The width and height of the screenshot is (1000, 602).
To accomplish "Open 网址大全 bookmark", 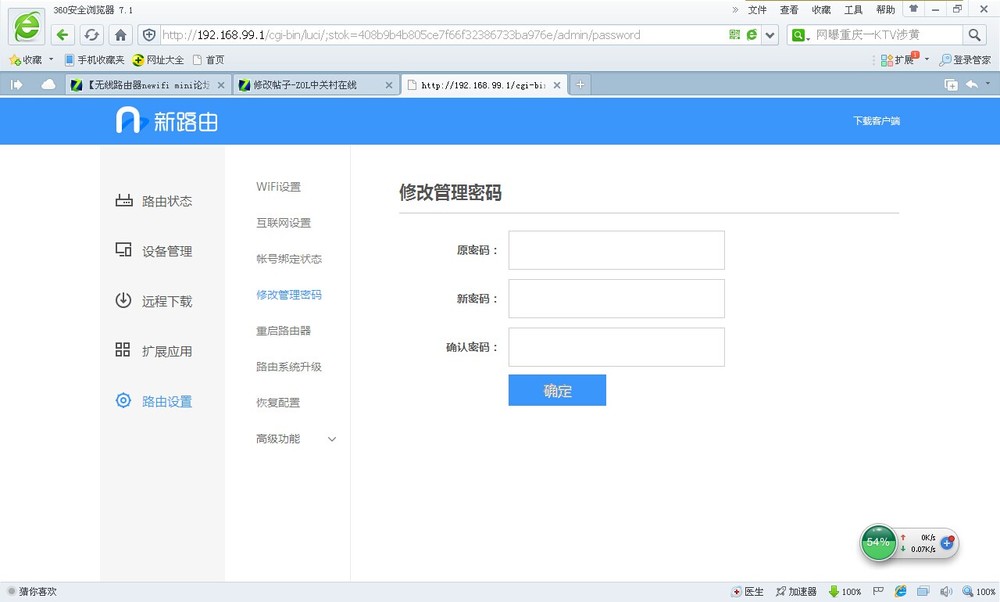I will pos(158,60).
